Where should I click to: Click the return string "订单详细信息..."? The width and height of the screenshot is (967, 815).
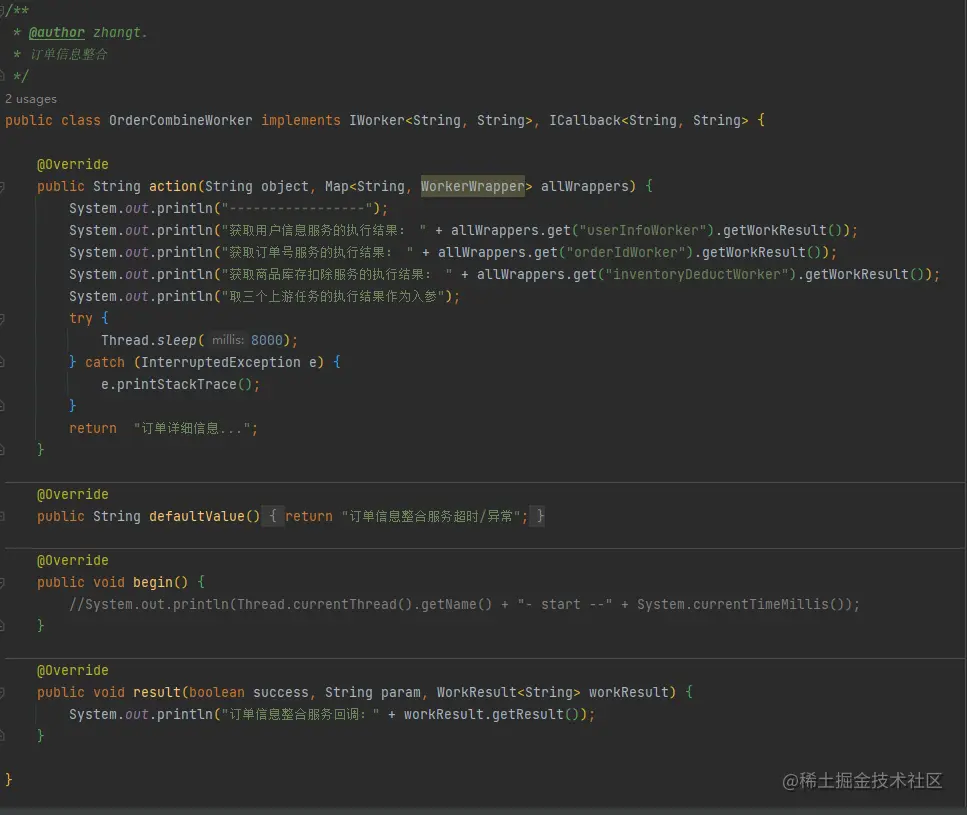coord(192,428)
